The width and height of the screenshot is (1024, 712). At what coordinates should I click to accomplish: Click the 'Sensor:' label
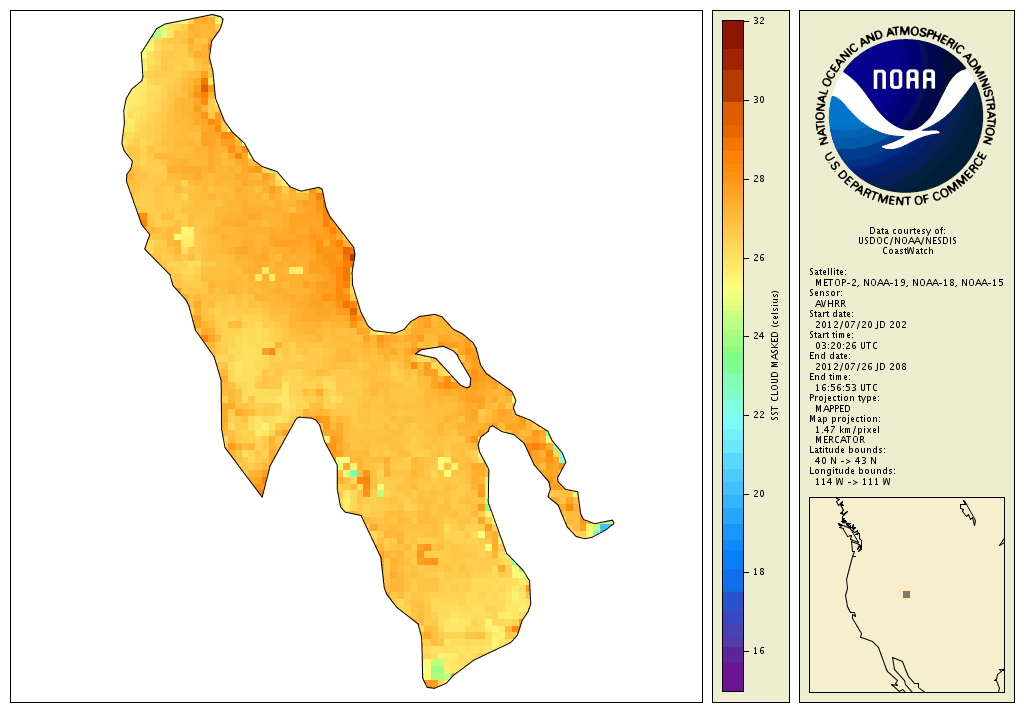pos(825,293)
